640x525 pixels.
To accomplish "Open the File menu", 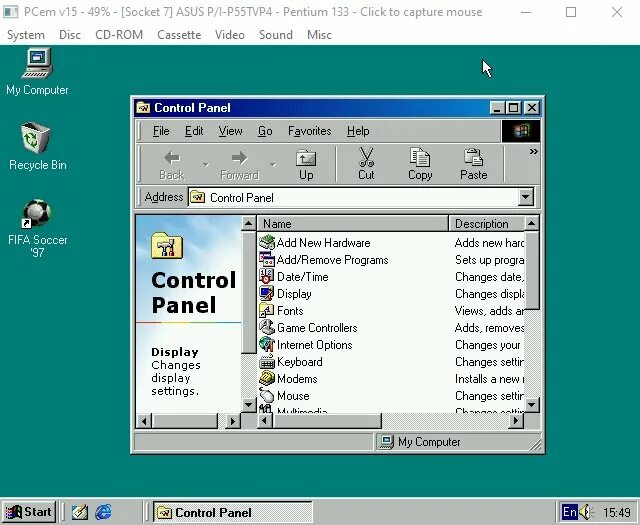I will (161, 131).
